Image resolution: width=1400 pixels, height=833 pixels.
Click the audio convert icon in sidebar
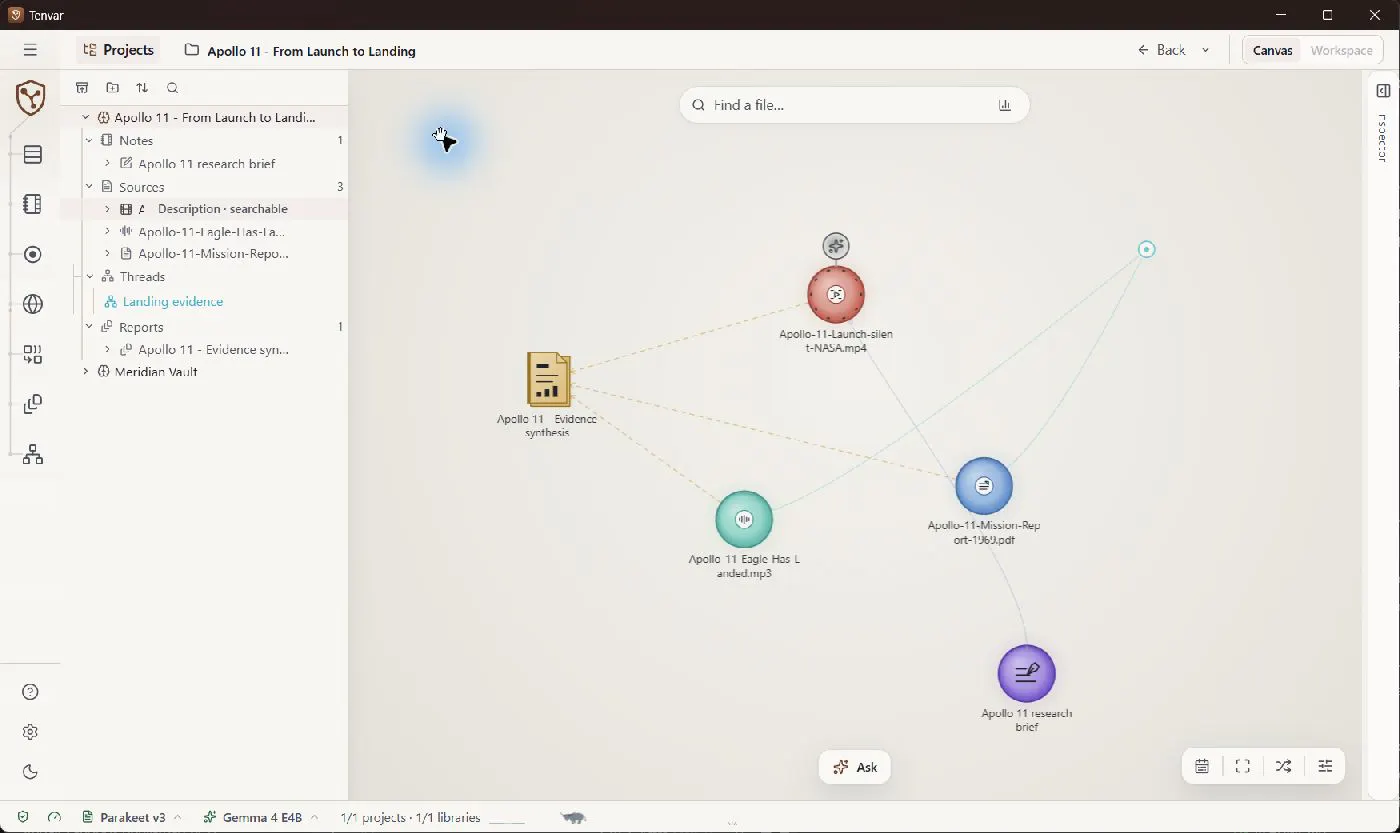32,354
